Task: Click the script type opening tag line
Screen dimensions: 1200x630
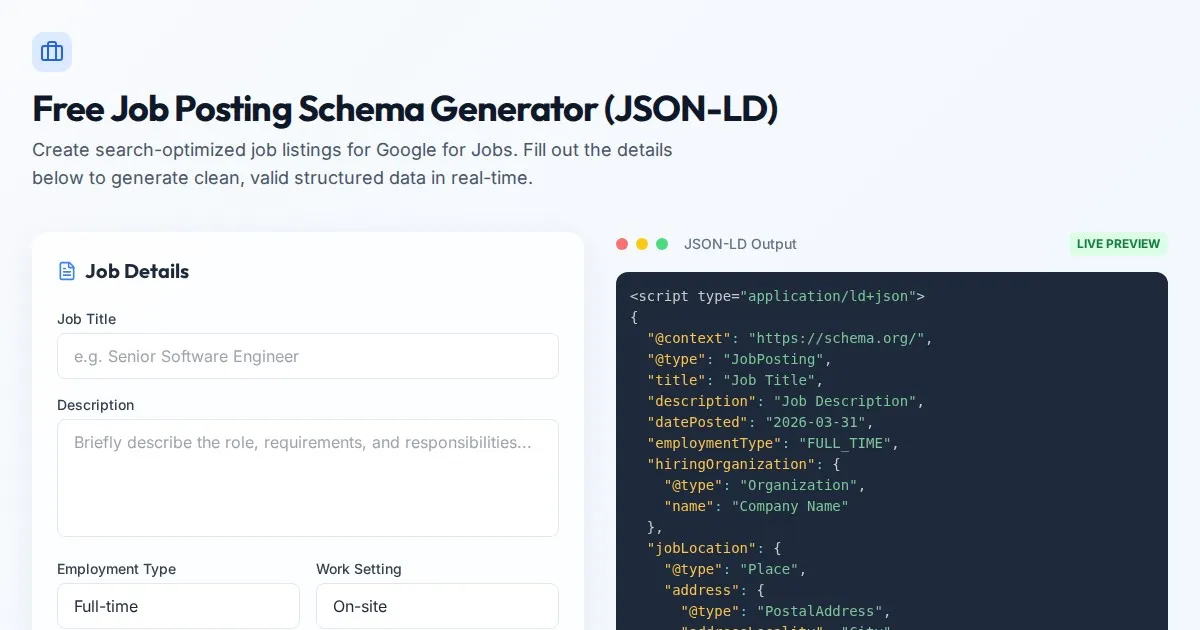Action: 777,296
